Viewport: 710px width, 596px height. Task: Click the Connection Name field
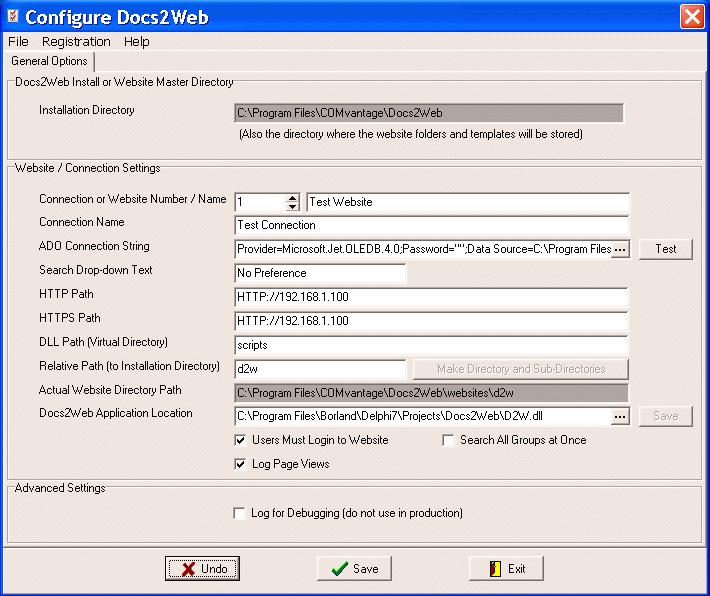(x=432, y=225)
